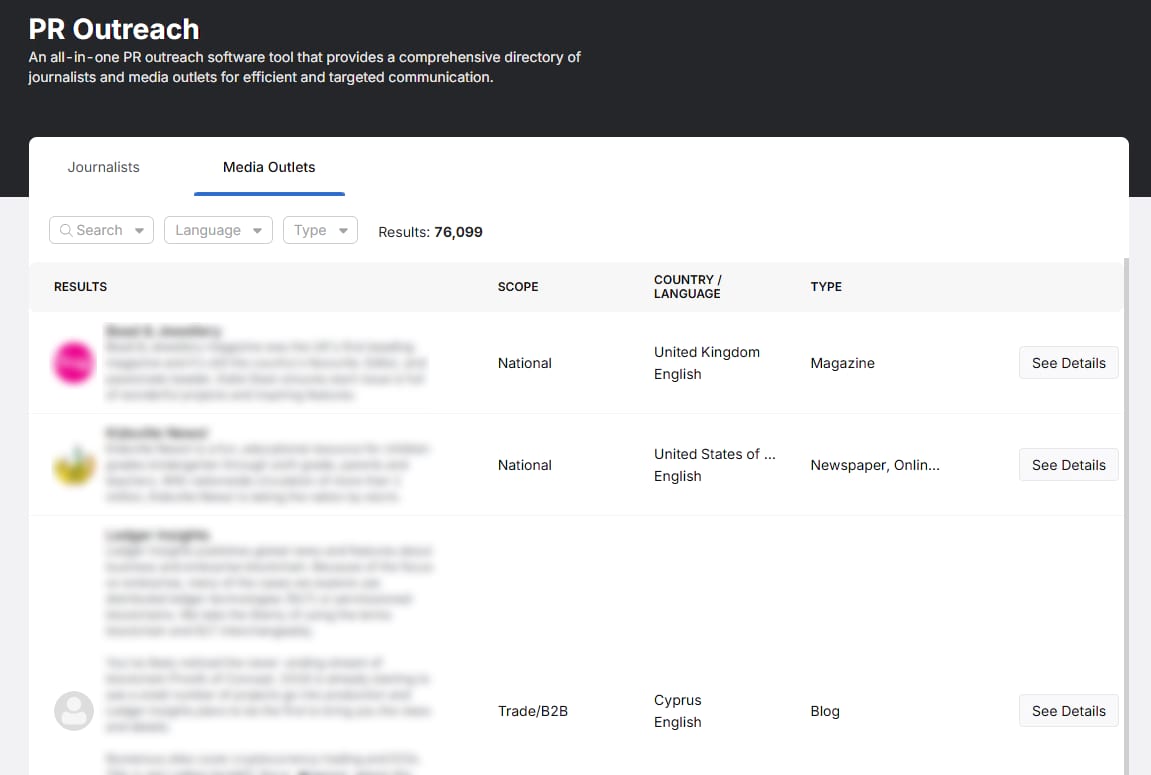Select the COUNTRY / LANGUAGE column header
Image resolution: width=1151 pixels, height=775 pixels.
pyautogui.click(x=687, y=287)
